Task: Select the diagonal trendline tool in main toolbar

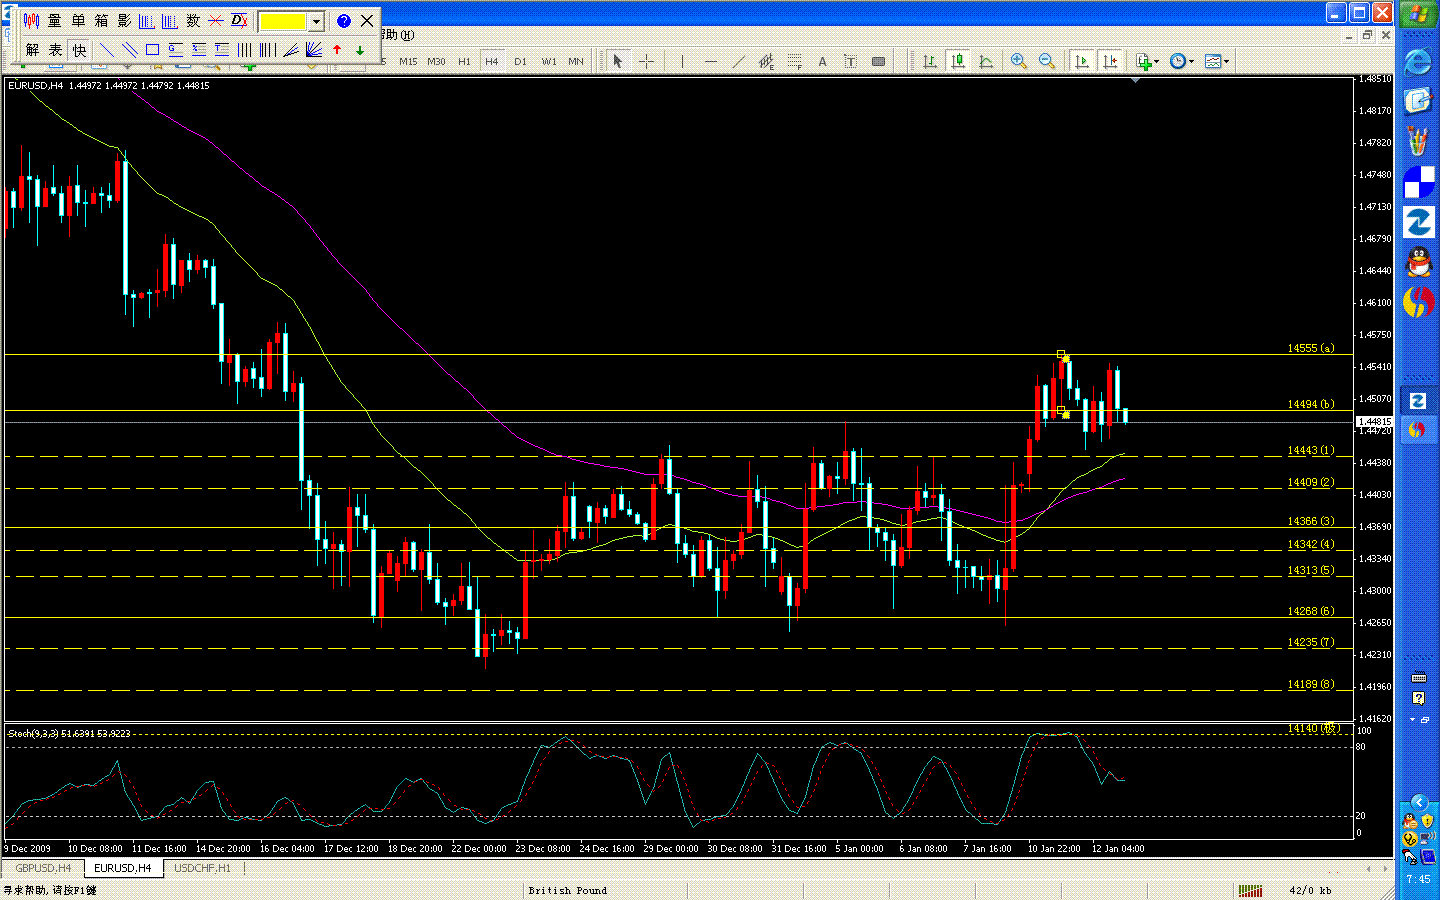Action: click(738, 62)
